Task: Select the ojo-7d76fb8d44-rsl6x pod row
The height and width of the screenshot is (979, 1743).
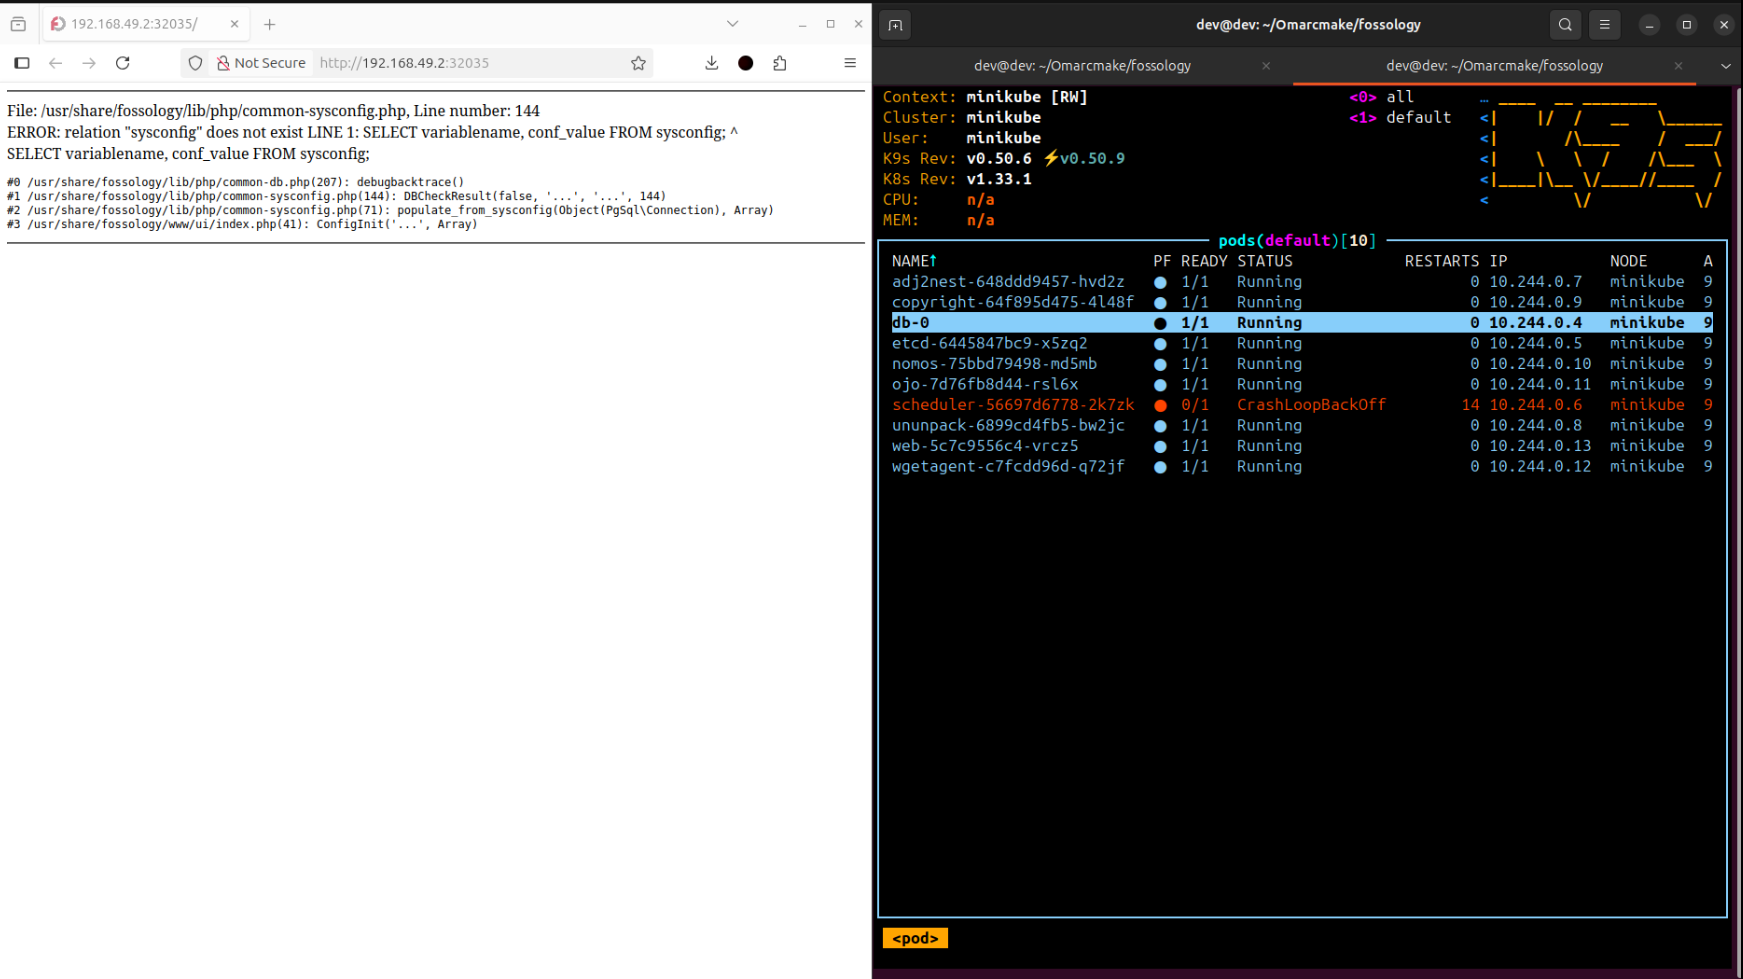Action: coord(1302,384)
